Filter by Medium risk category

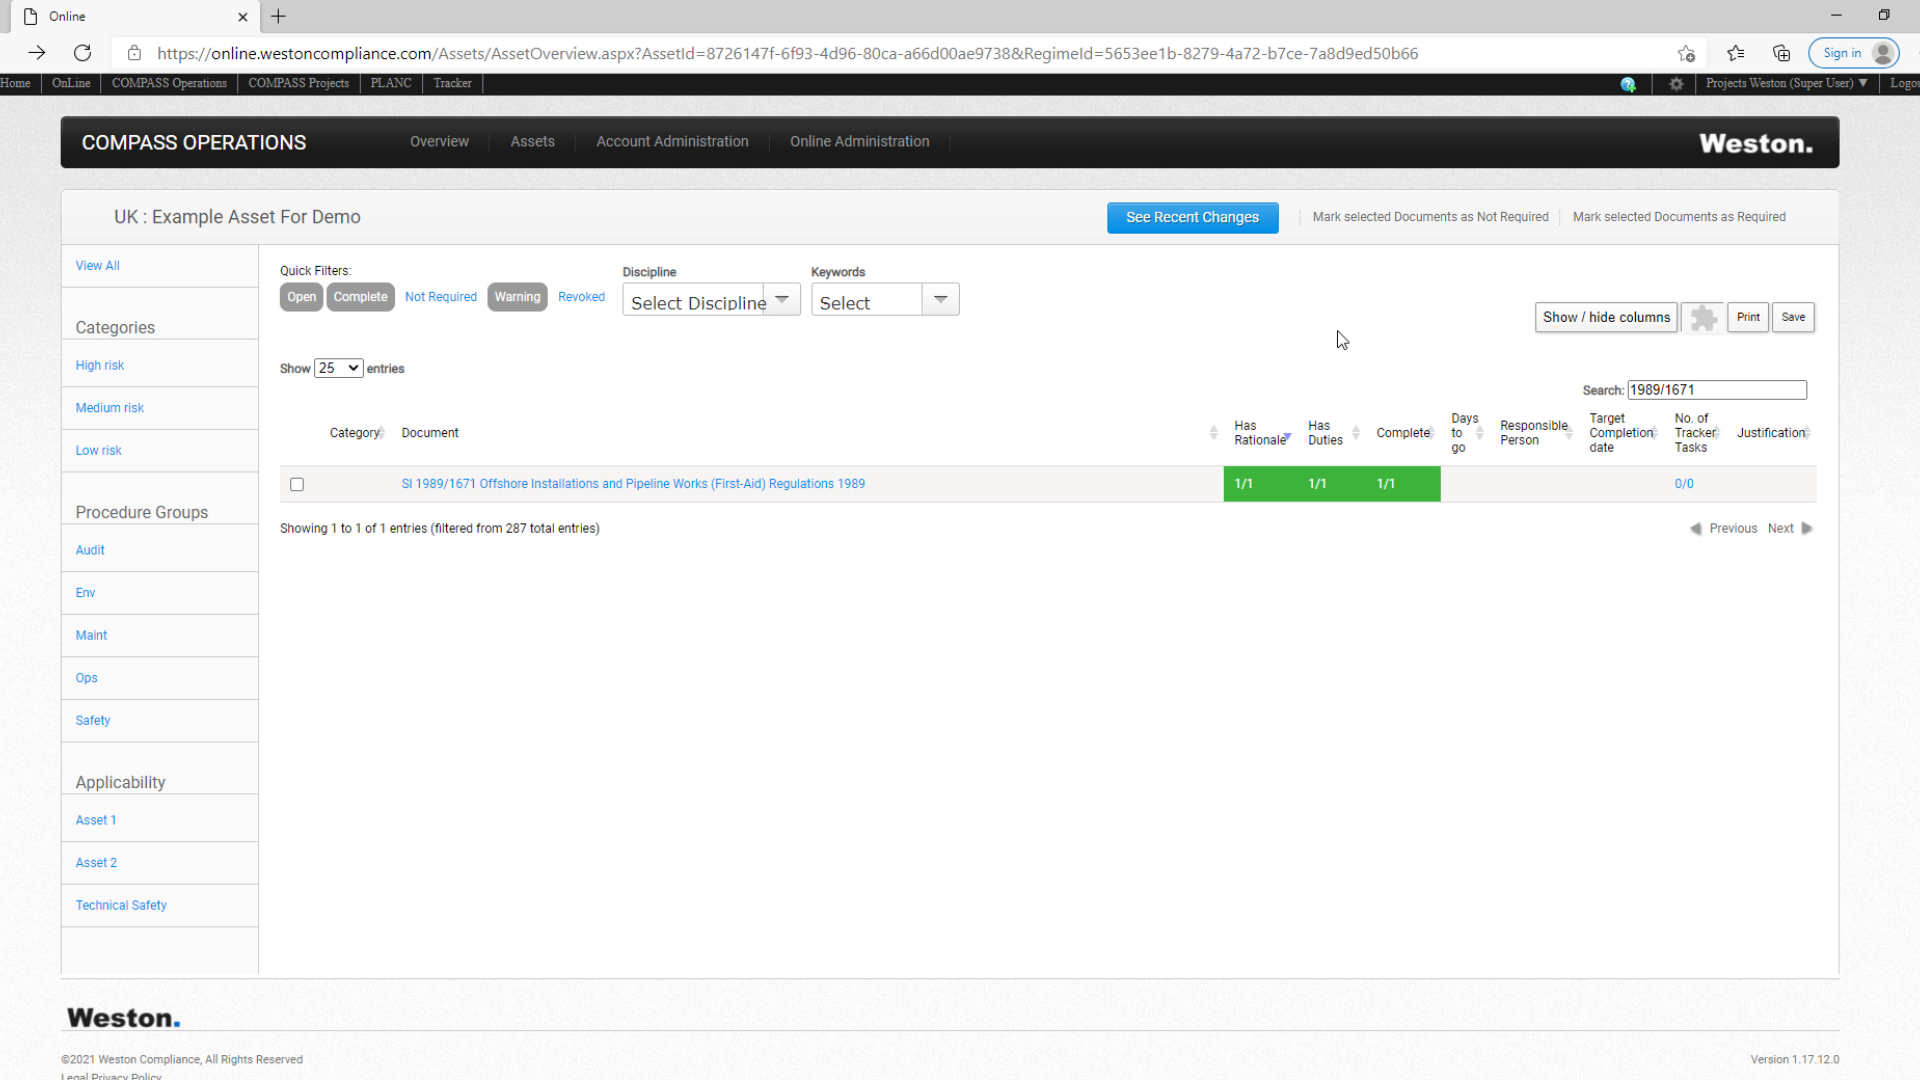point(110,408)
